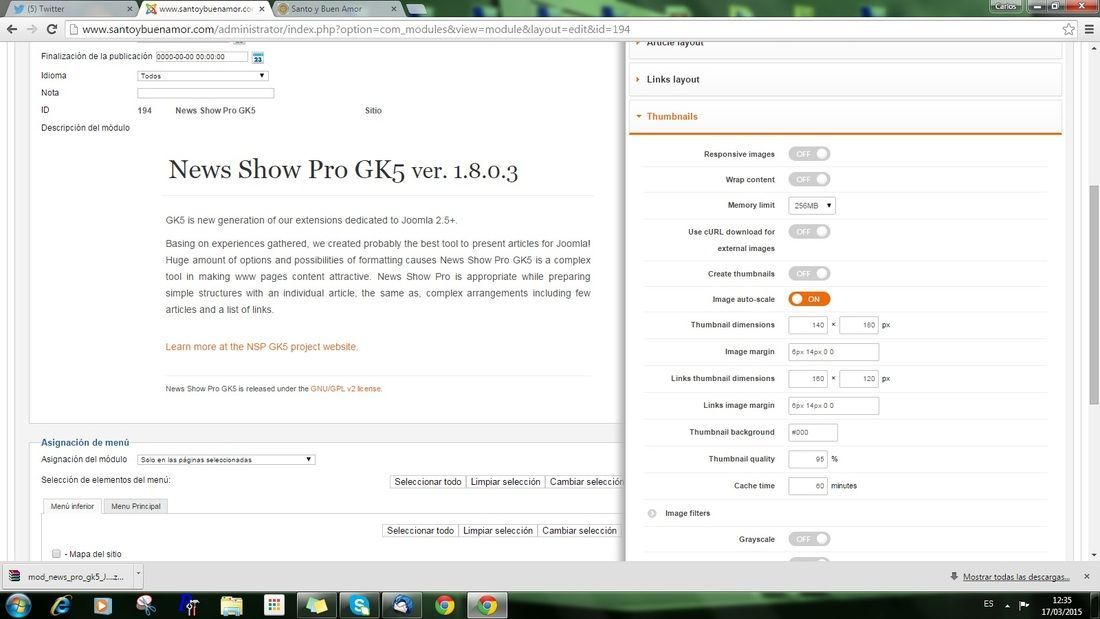
Task: Expand the Links layout section
Action: point(845,79)
